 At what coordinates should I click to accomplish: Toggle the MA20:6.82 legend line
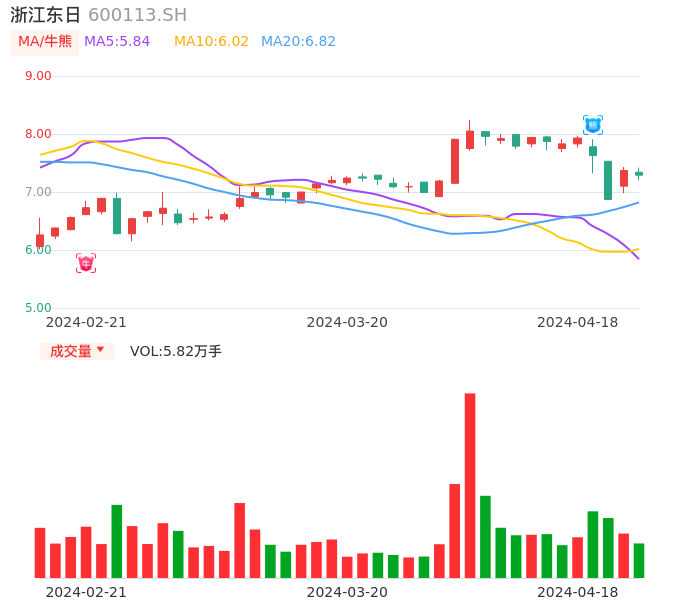pos(298,42)
